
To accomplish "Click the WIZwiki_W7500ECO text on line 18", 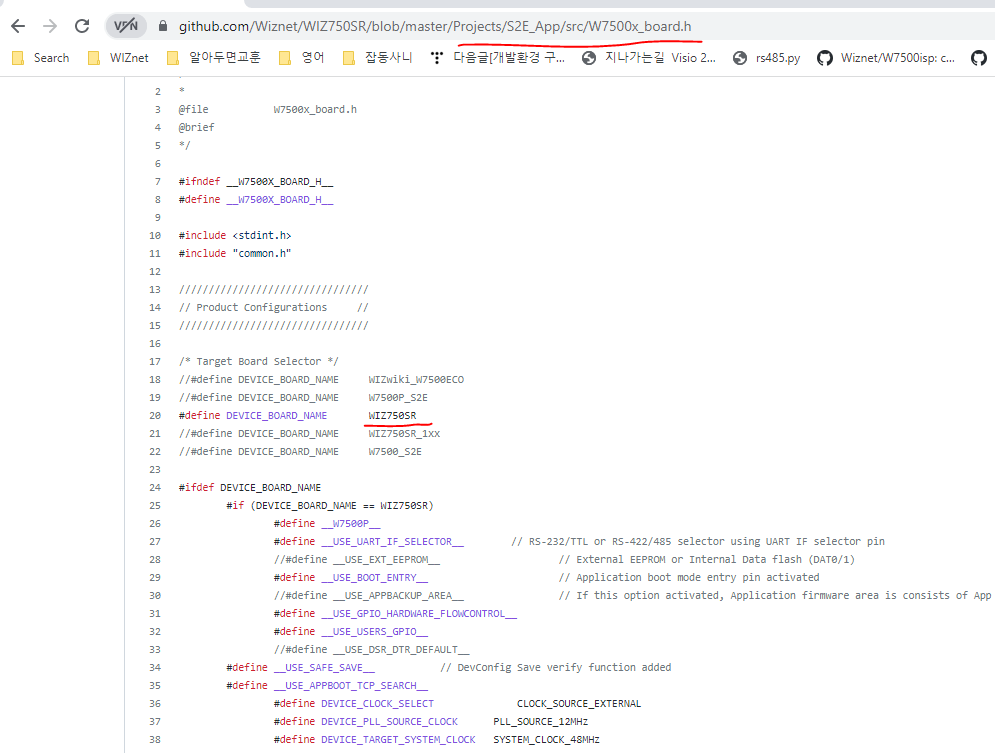I will pyautogui.click(x=416, y=379).
